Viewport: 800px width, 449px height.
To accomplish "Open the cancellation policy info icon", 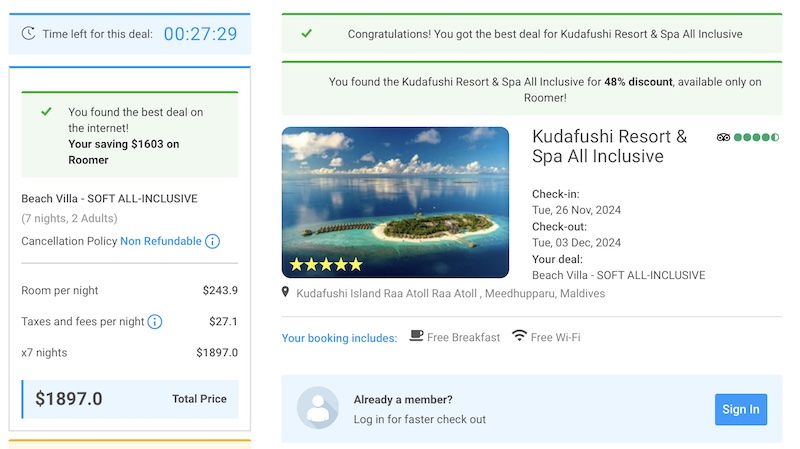I will pos(212,241).
